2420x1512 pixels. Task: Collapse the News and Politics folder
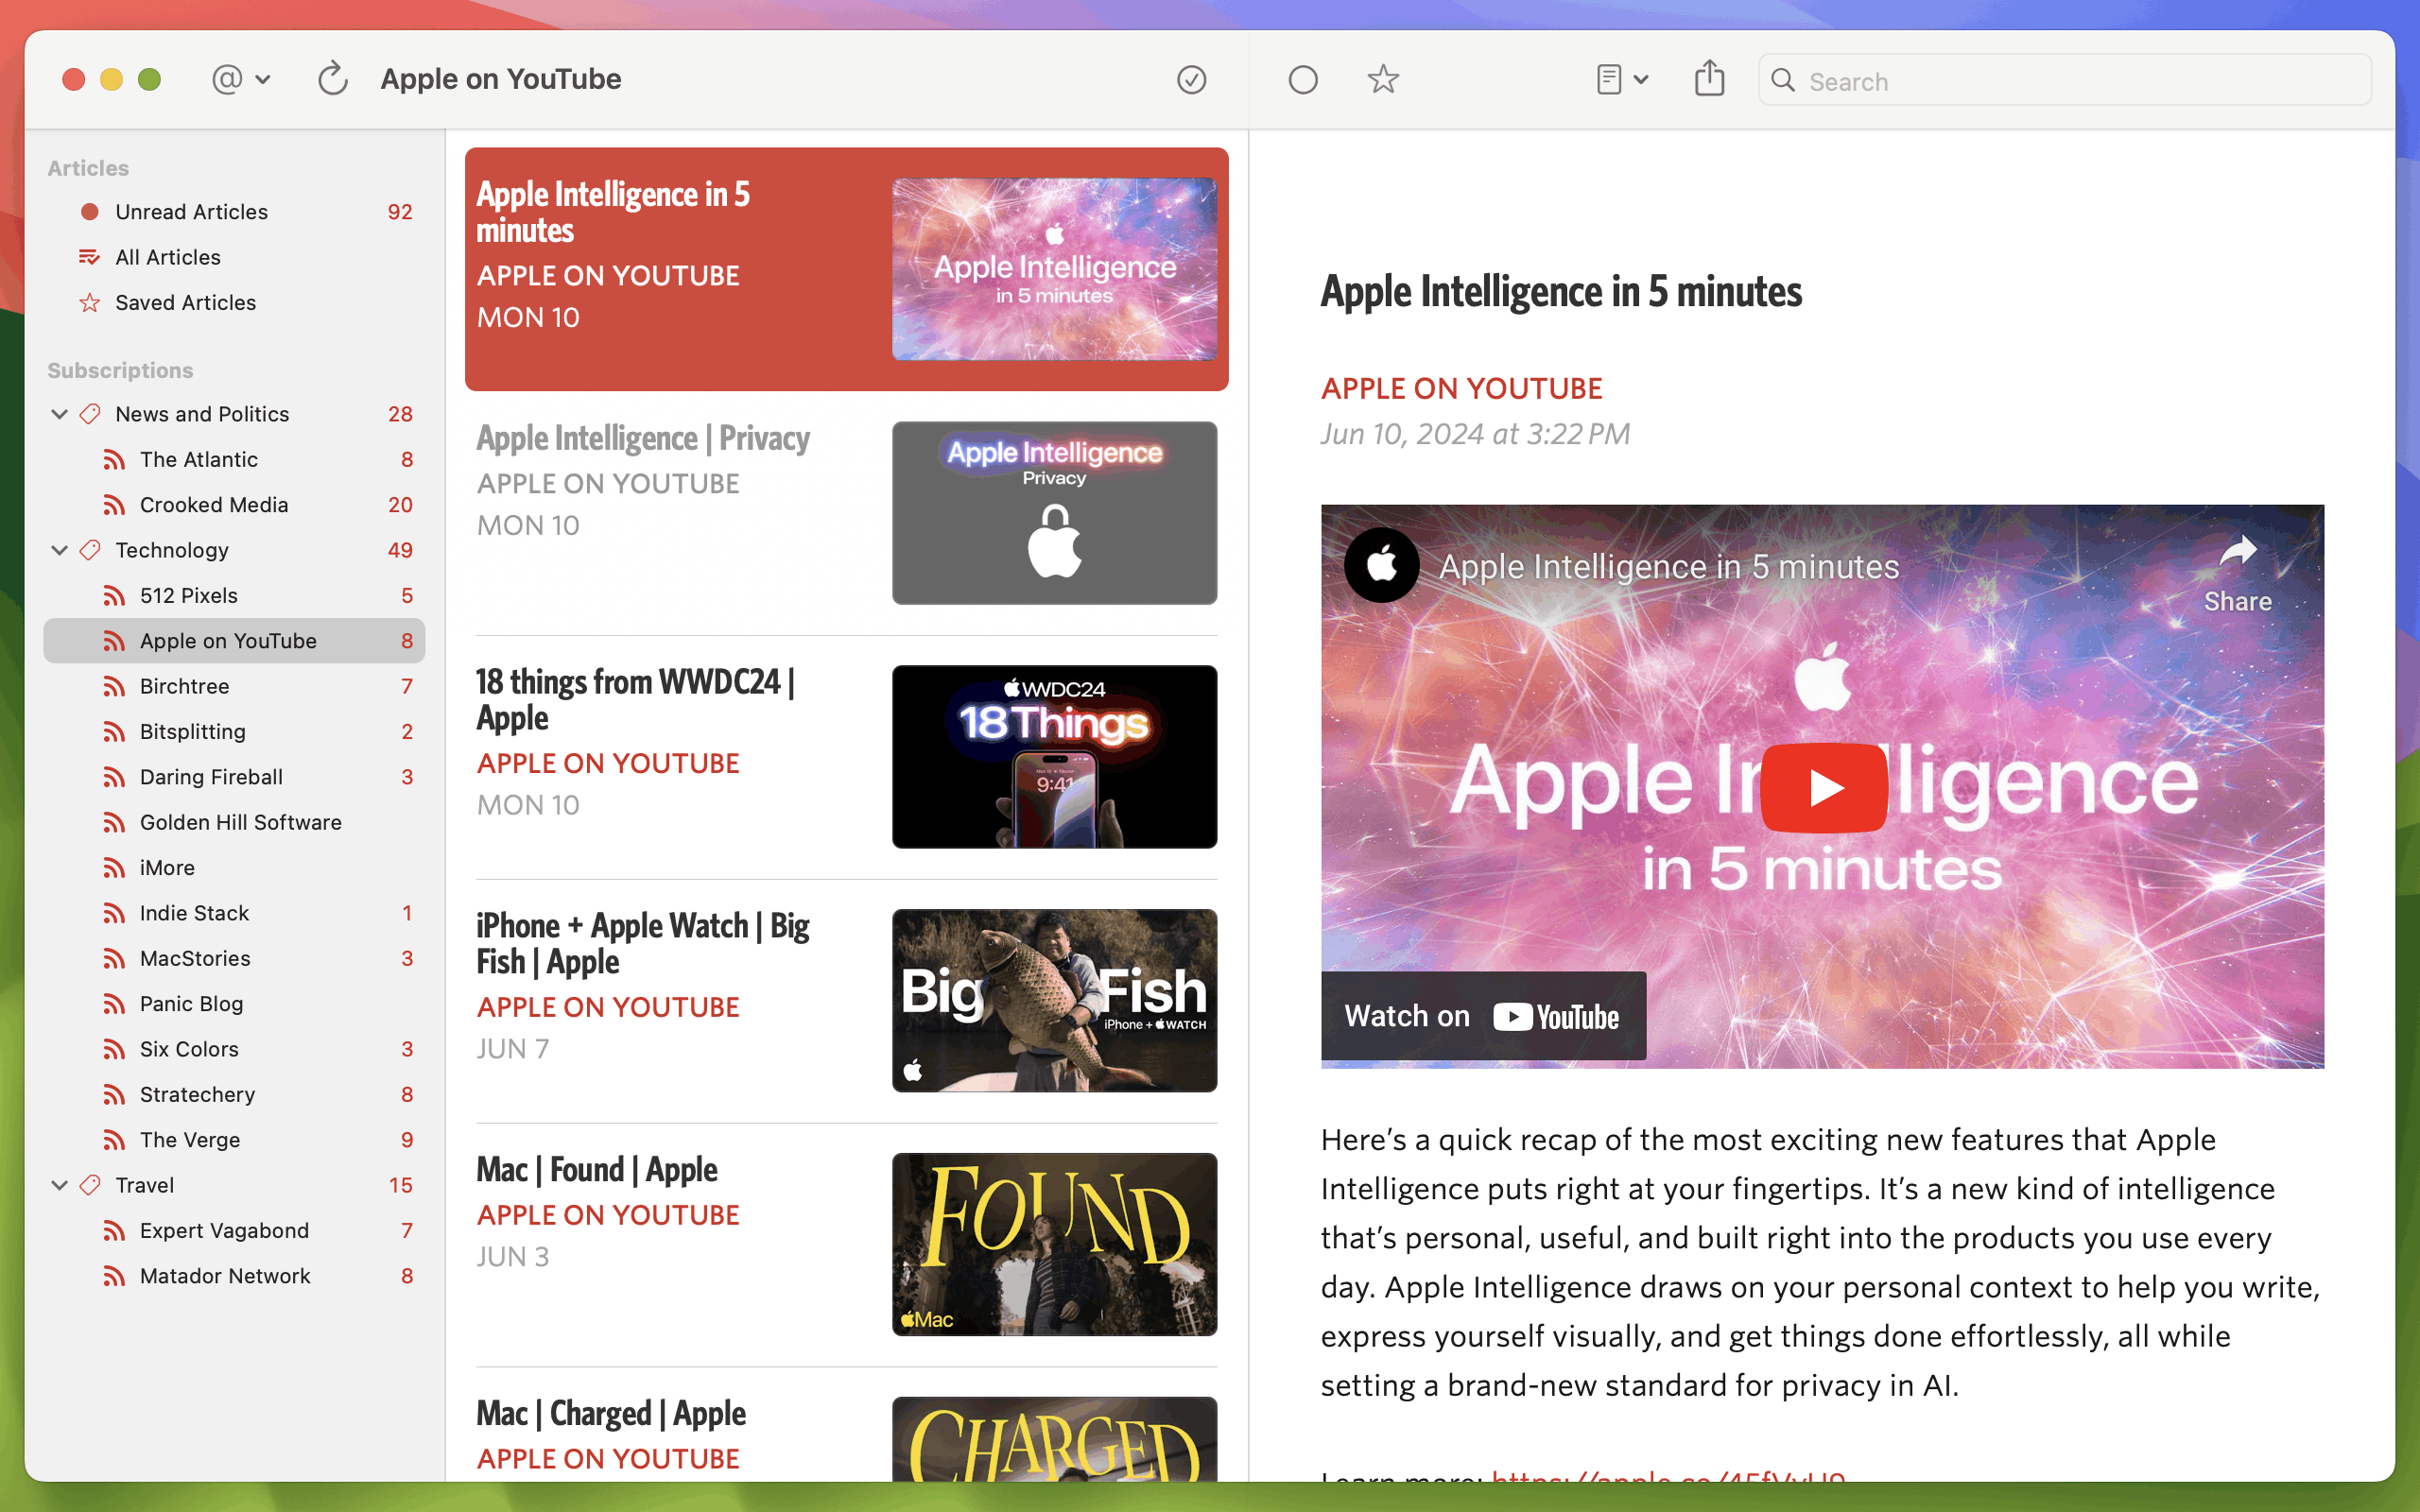[60, 414]
